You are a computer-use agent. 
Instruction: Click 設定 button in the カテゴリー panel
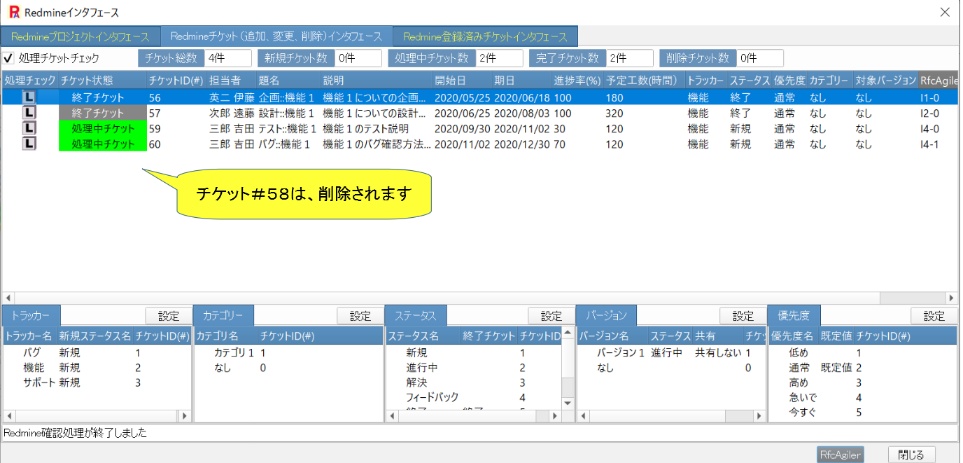(361, 316)
